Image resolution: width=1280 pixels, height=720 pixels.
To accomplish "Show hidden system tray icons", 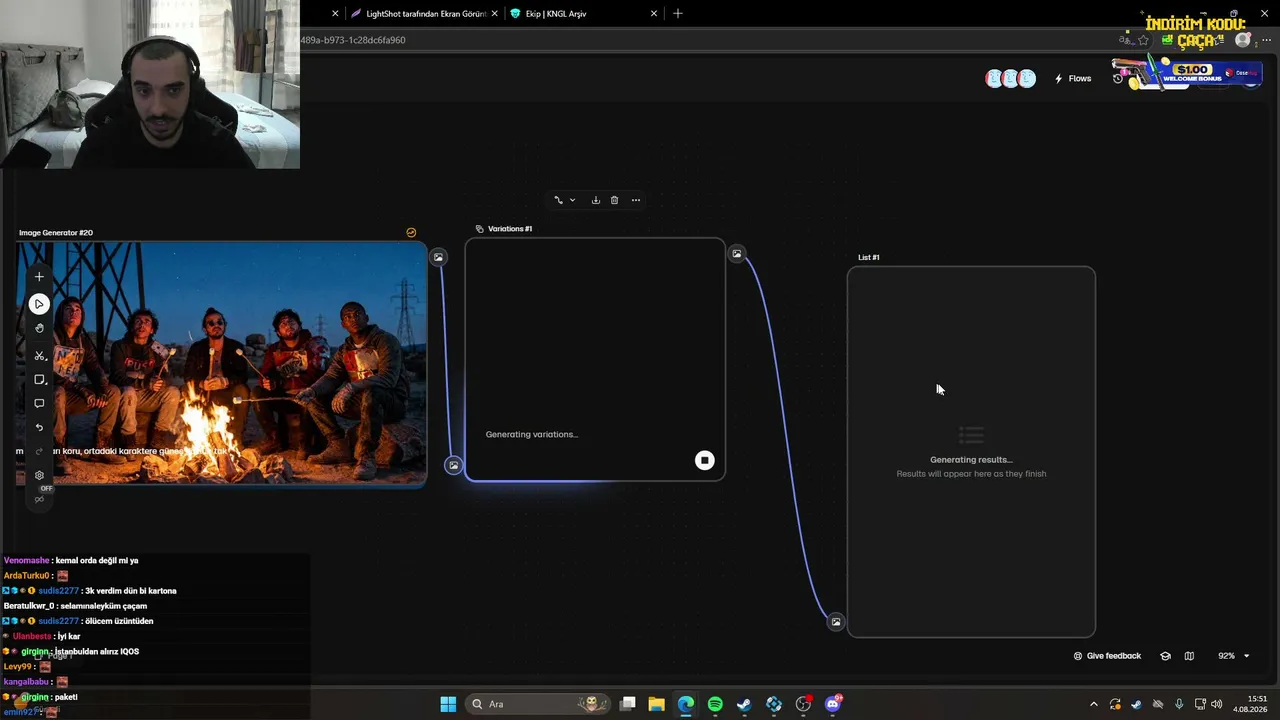I will (x=1093, y=704).
